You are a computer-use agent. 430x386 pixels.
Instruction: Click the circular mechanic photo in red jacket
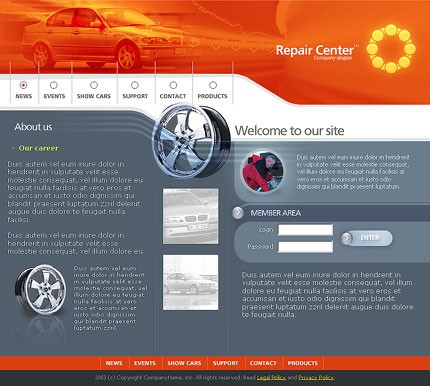(x=263, y=172)
